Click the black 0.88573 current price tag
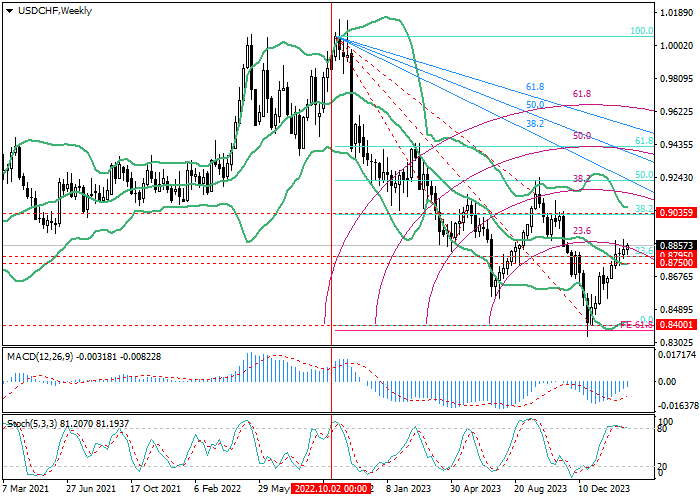The width and height of the screenshot is (700, 500). [x=676, y=246]
